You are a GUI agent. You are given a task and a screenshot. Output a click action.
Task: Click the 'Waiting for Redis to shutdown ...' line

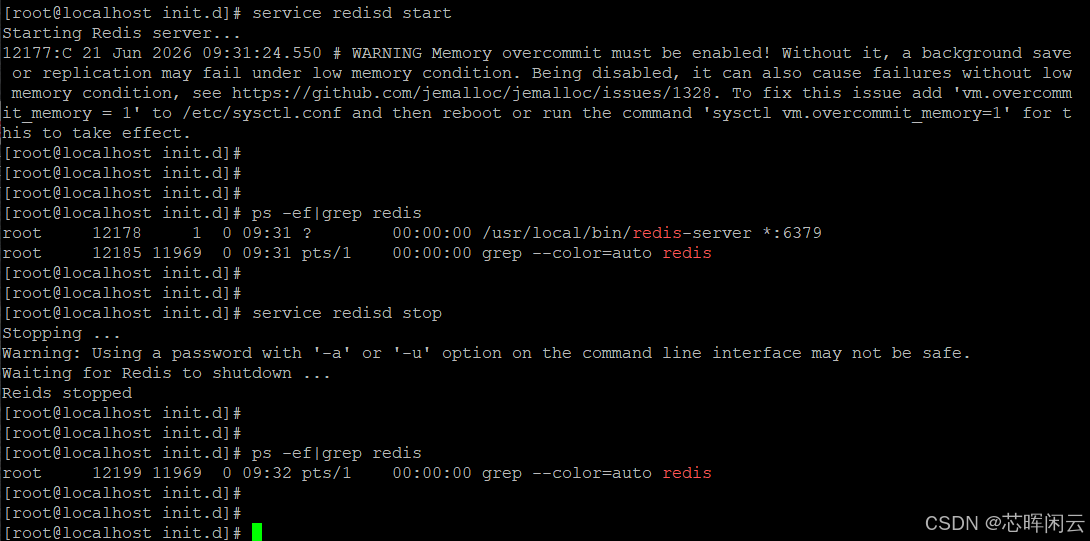(x=166, y=373)
